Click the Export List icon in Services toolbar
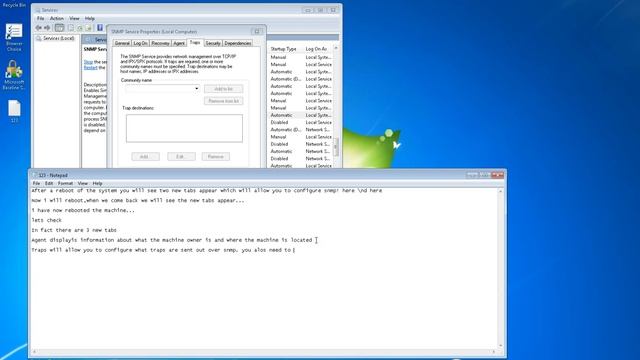The width and height of the screenshot is (640, 360). click(x=89, y=28)
